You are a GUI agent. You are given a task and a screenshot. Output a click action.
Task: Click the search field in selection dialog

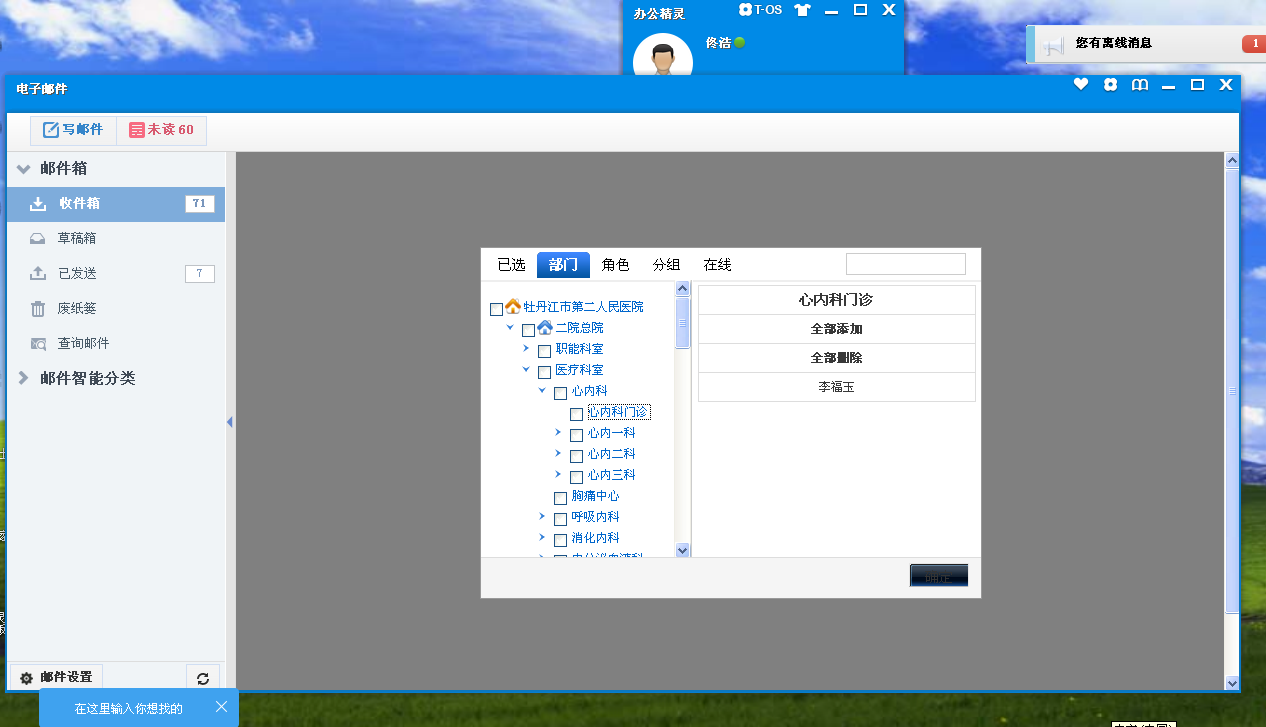pyautogui.click(x=905, y=264)
